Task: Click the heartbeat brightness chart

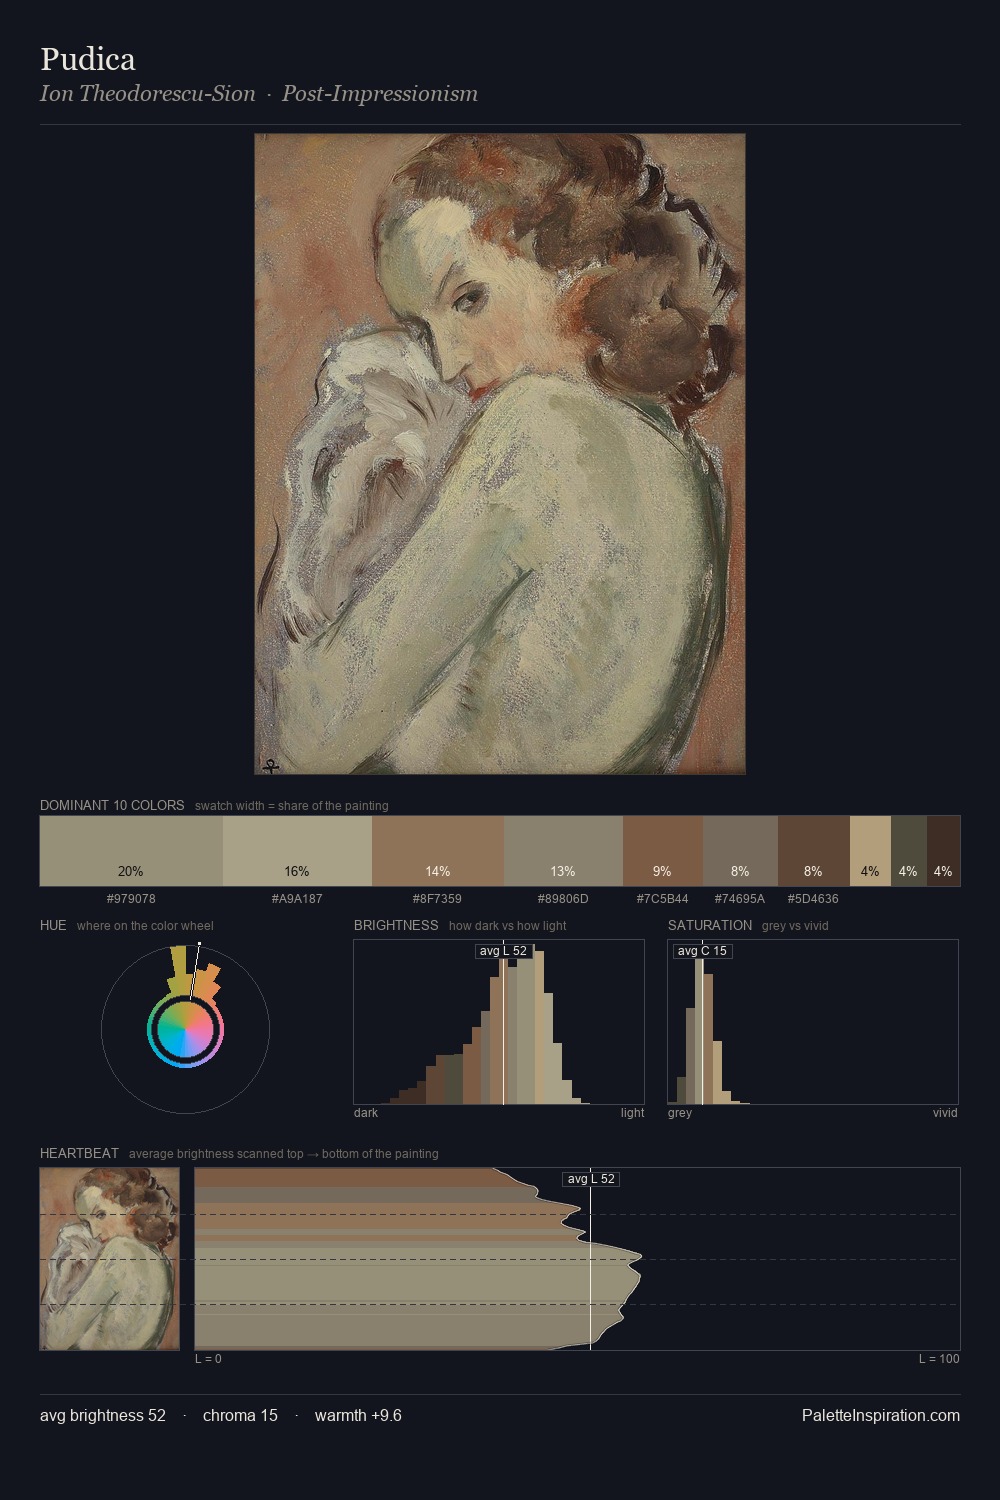Action: tap(577, 1259)
